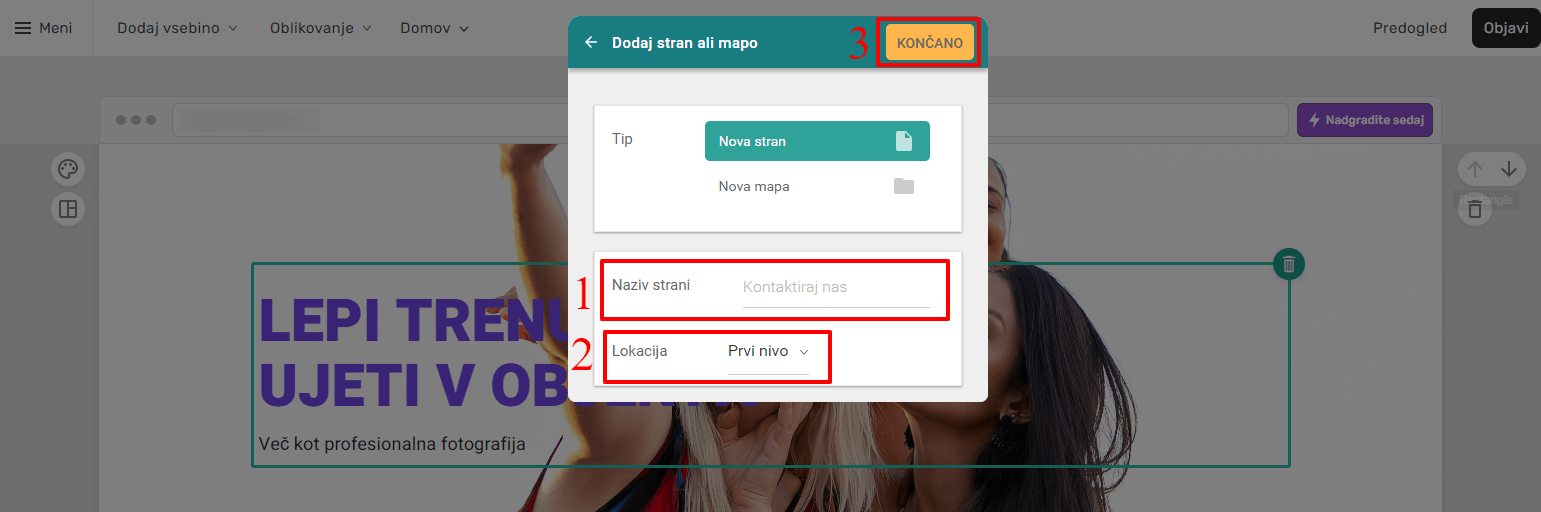The height and width of the screenshot is (512, 1541).
Task: Delete the text block with green trash icon
Action: [1289, 264]
